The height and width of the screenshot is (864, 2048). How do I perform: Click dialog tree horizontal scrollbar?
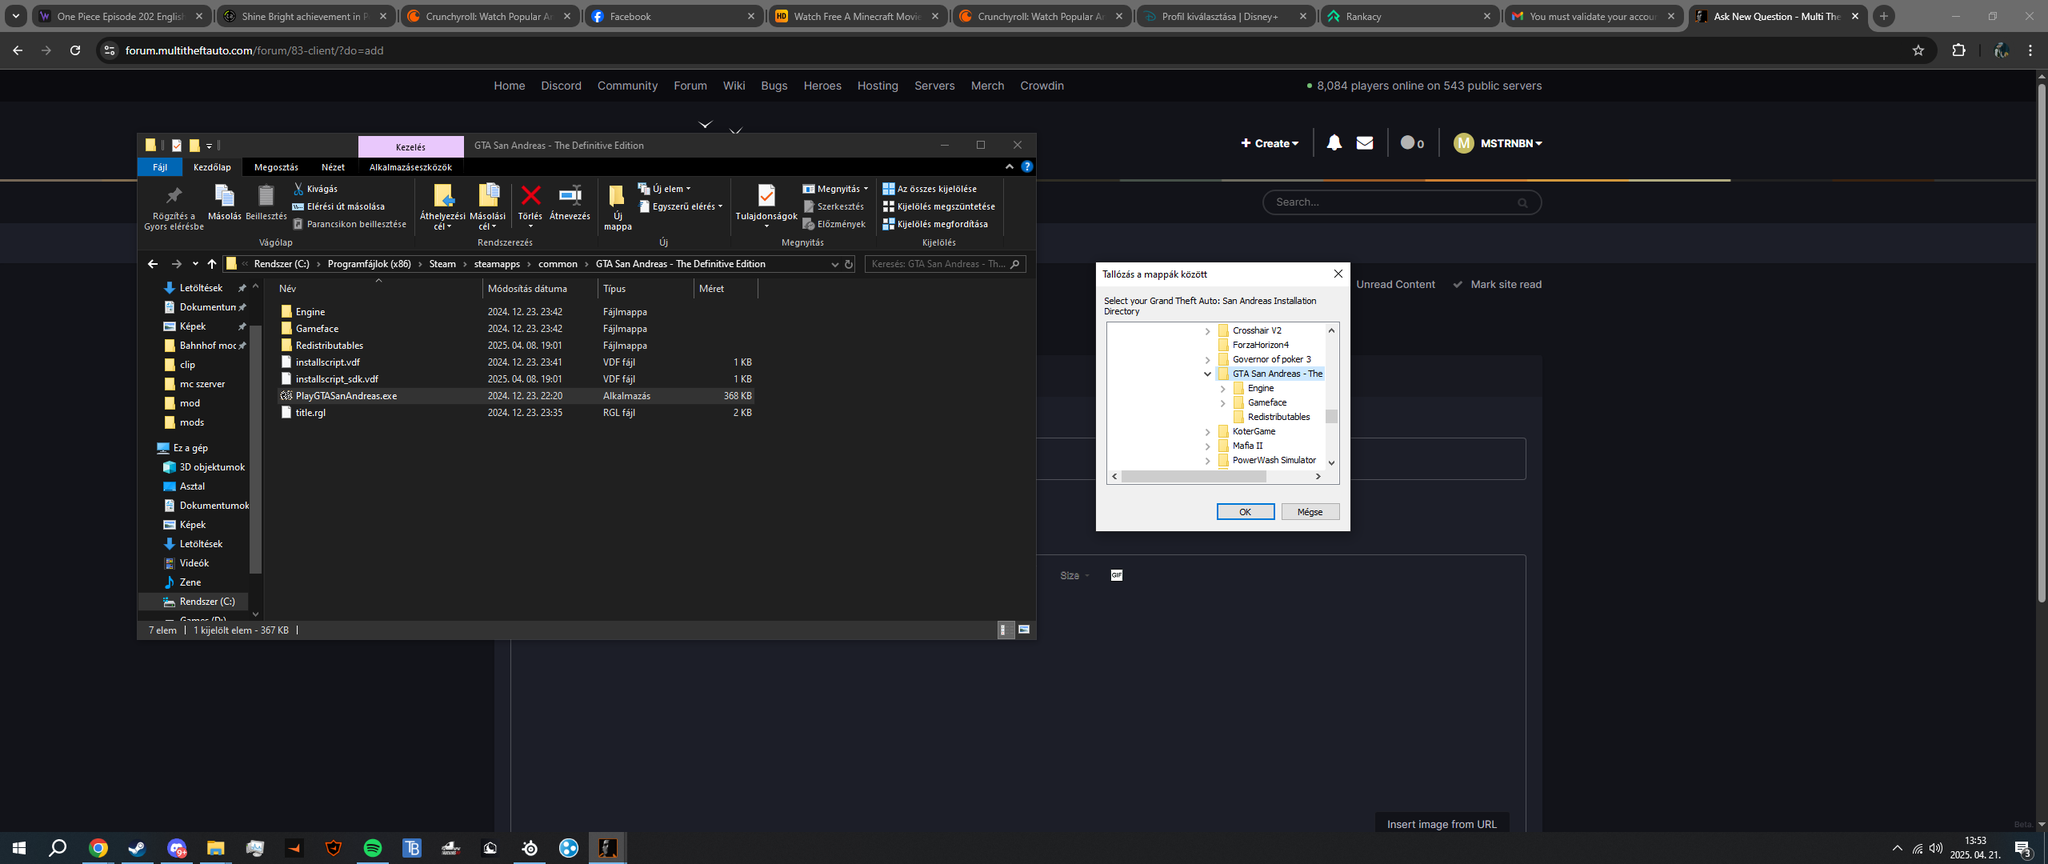coord(1194,477)
